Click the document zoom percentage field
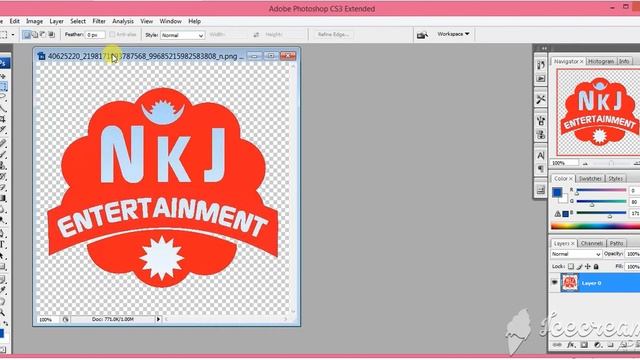 tap(48, 319)
